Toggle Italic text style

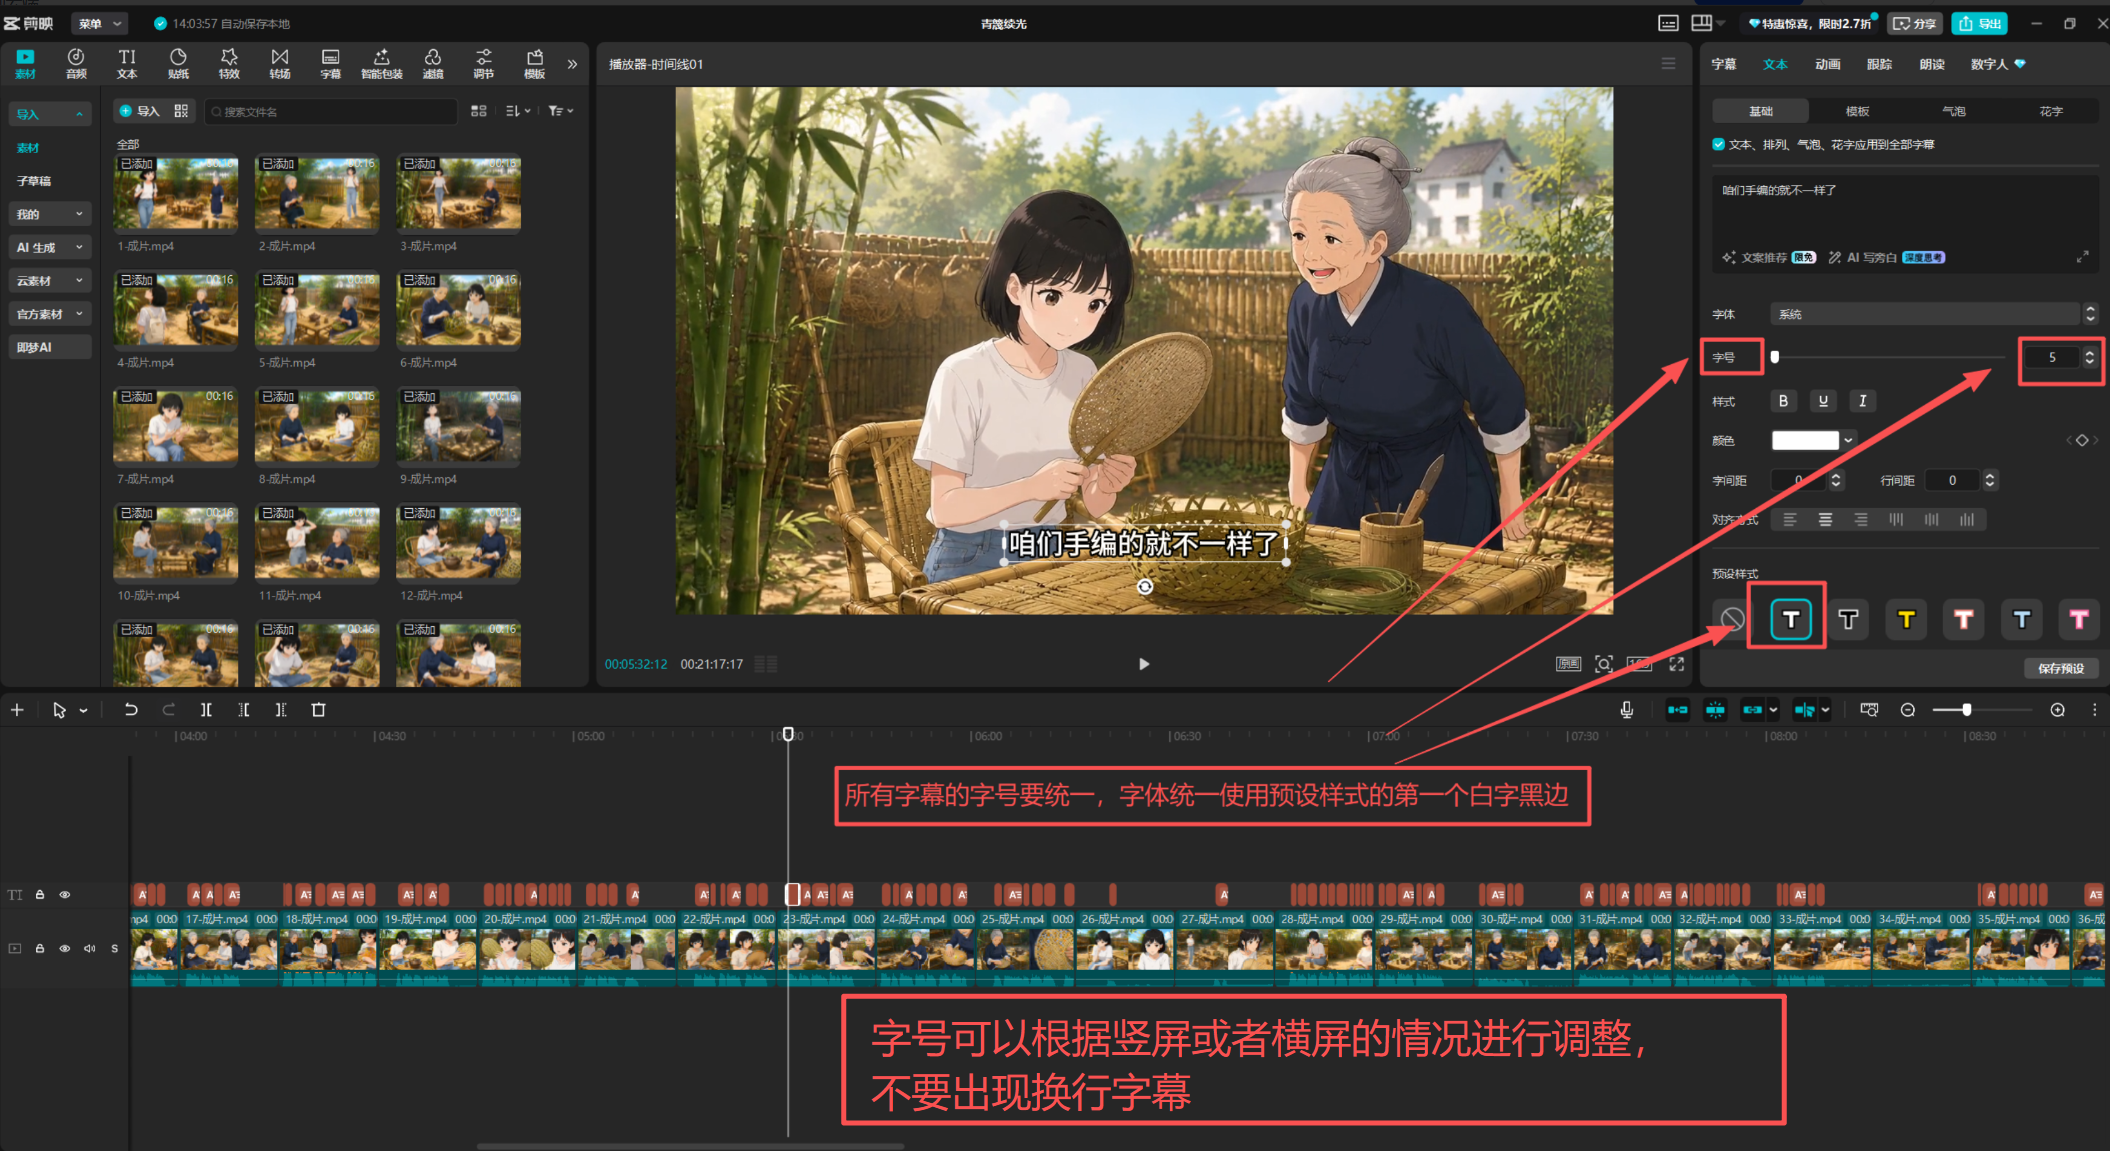pyautogui.click(x=1862, y=401)
